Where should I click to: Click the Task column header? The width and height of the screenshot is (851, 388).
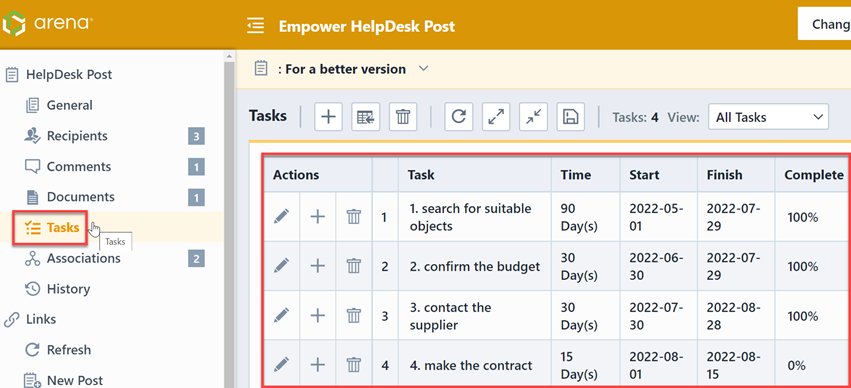(x=475, y=175)
